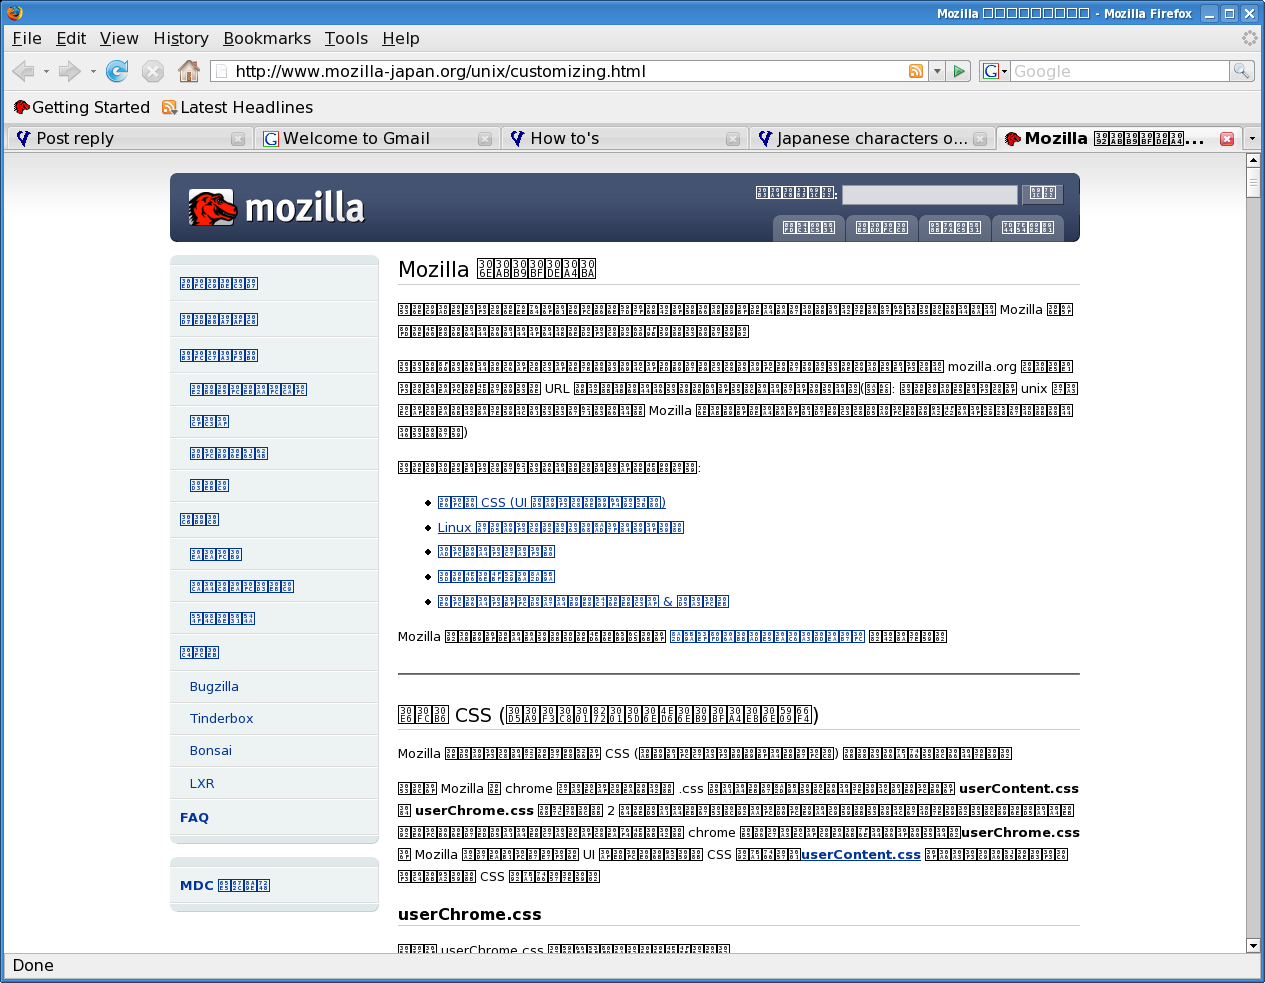
Task: Follow the Linux bullet list link
Action: click(x=561, y=528)
